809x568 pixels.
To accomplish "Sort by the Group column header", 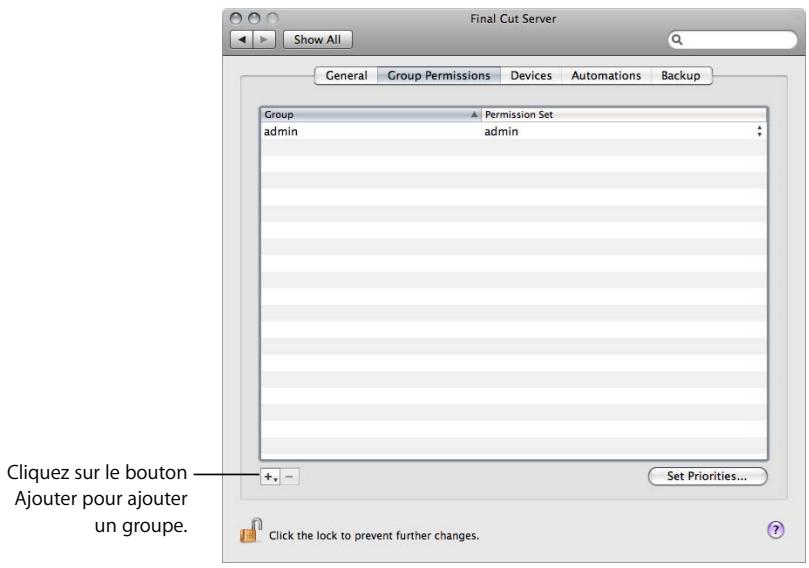I will pyautogui.click(x=371, y=115).
